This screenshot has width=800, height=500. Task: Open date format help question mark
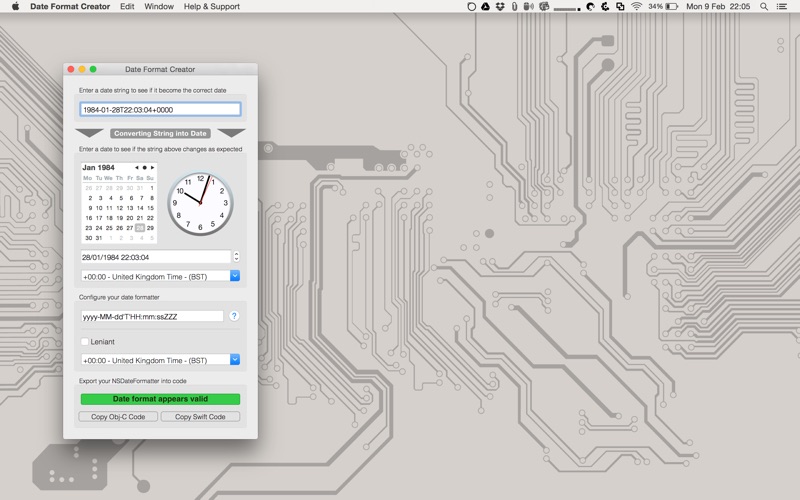pos(234,316)
